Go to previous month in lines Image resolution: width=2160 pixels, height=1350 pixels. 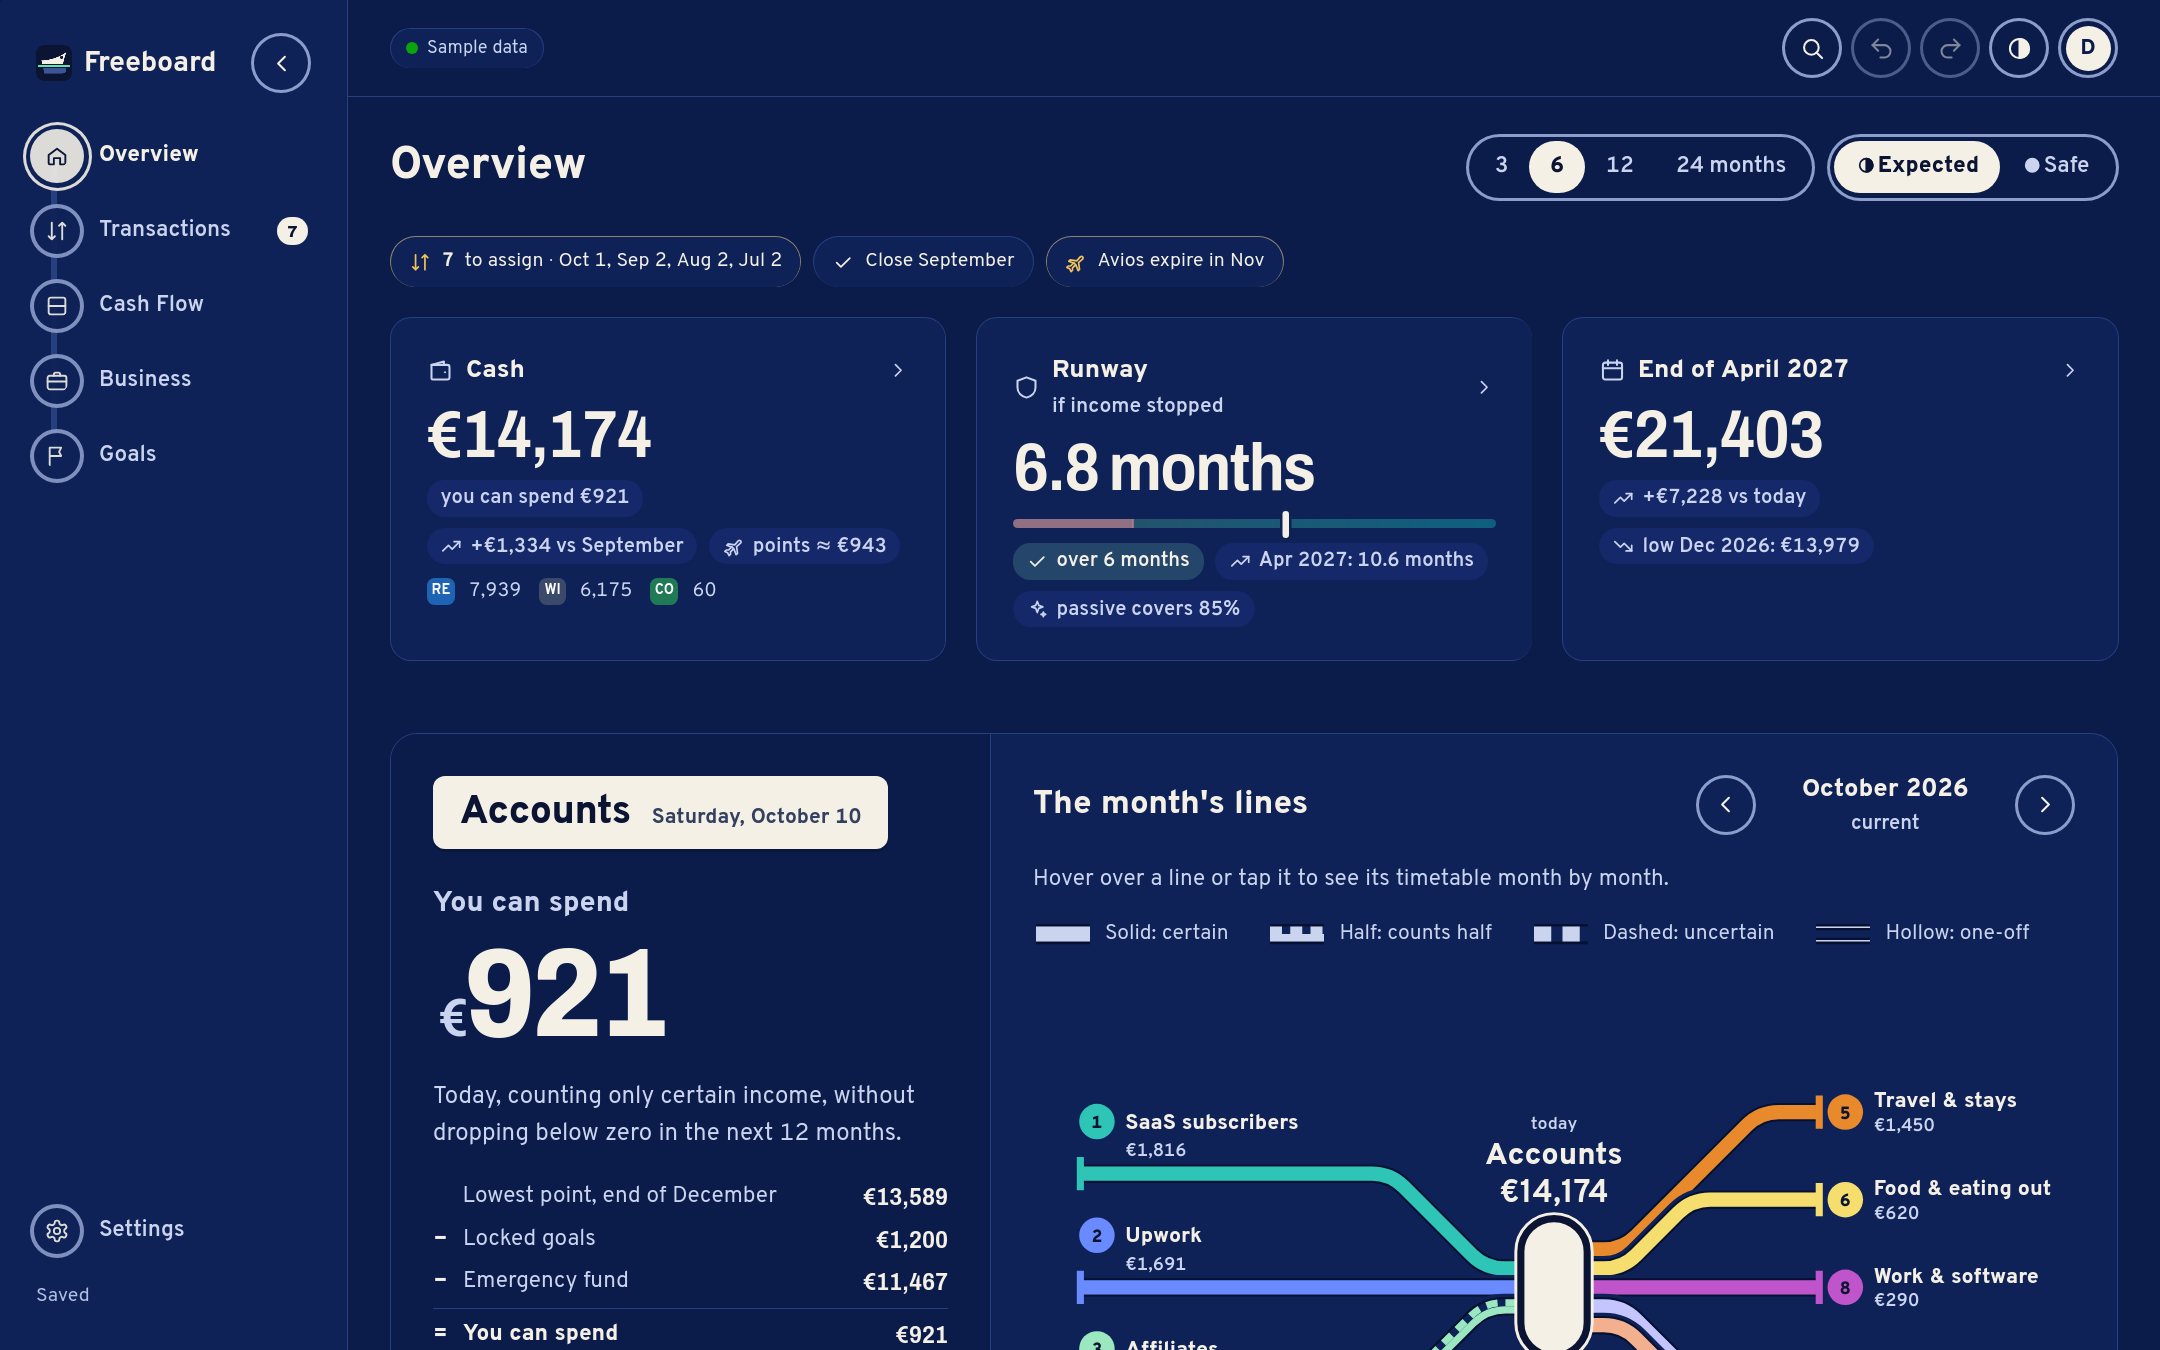[1726, 805]
